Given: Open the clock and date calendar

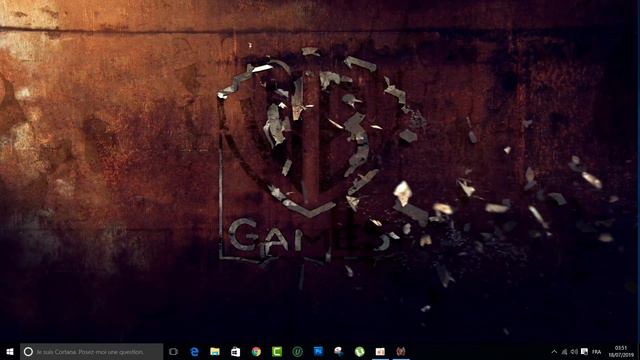Looking at the screenshot, I should [x=621, y=351].
